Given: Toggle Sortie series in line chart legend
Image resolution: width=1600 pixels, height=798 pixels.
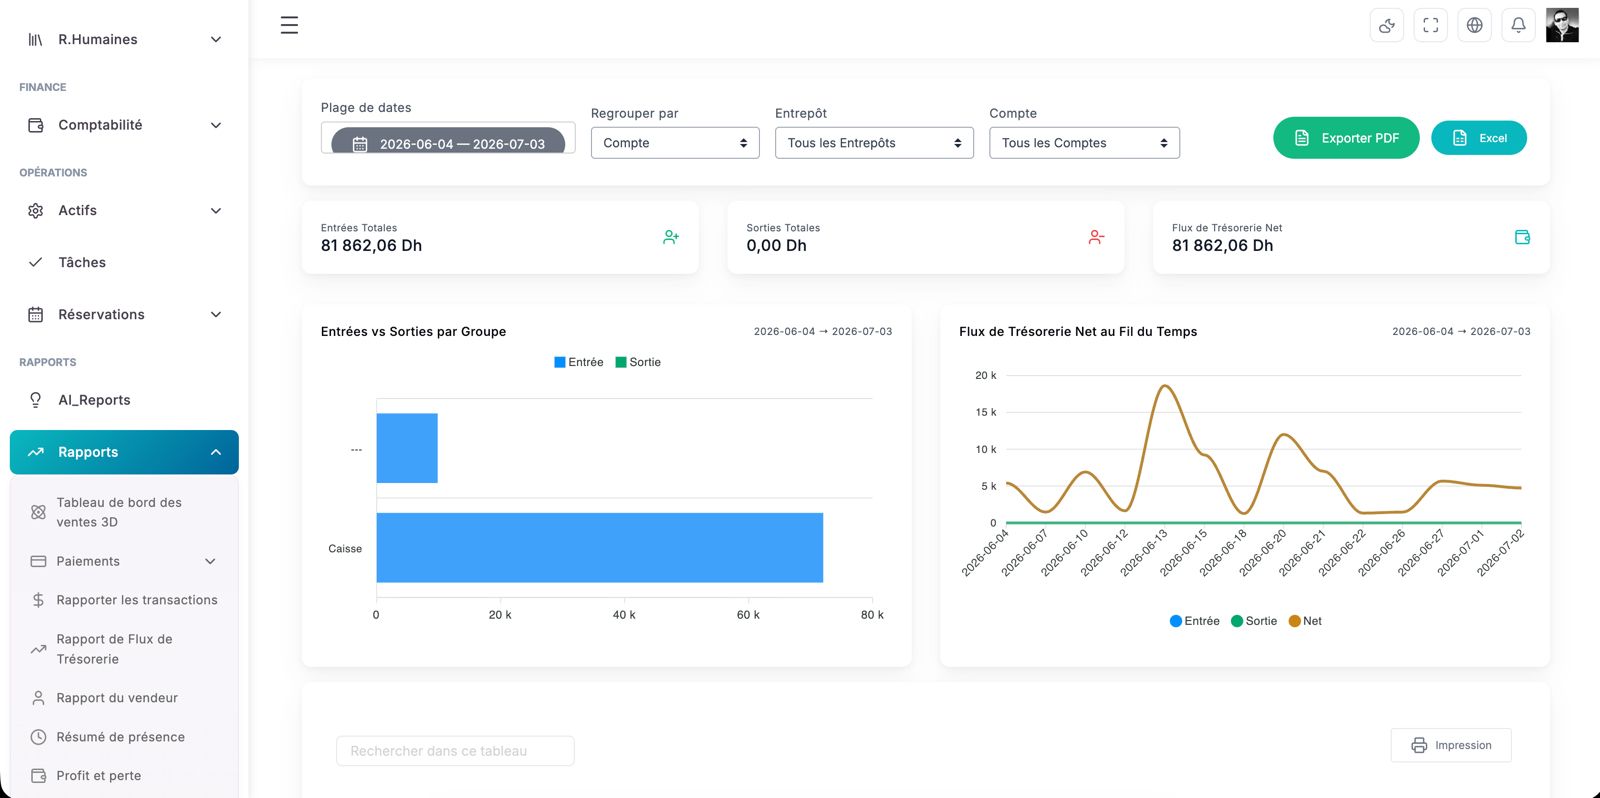Looking at the screenshot, I should click(x=1254, y=621).
